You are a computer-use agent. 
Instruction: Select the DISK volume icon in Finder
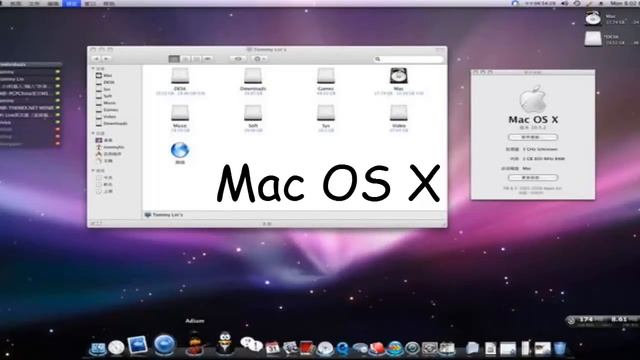180,77
